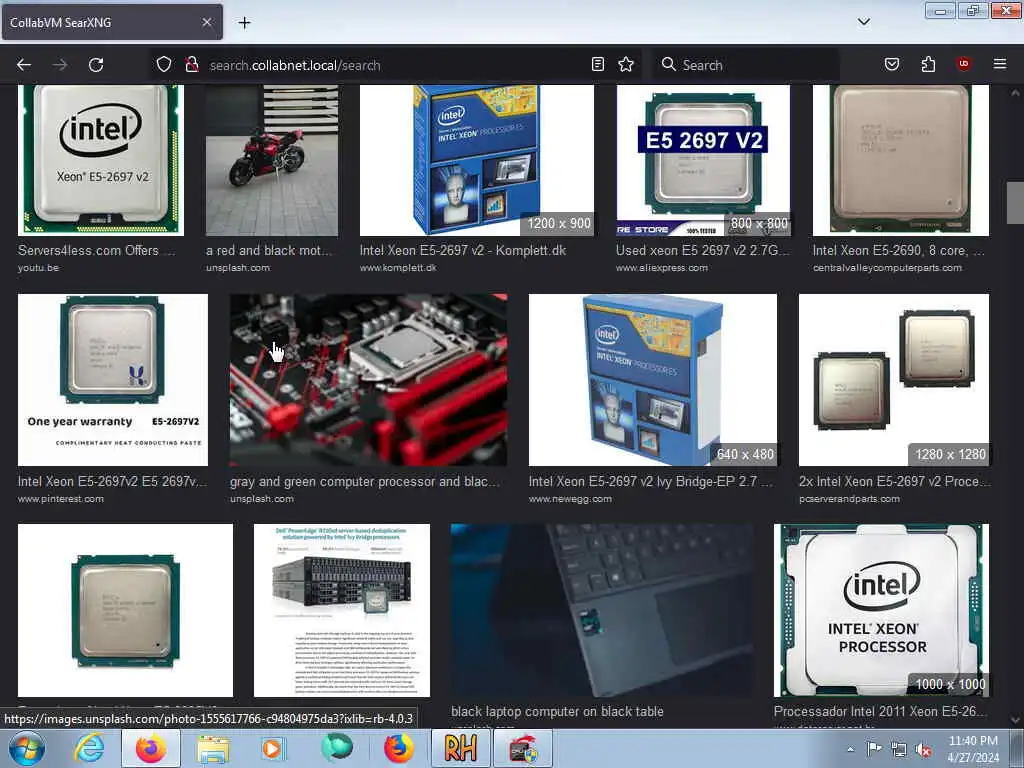Reload the current page
Screen dimensions: 1024x768
(96, 65)
